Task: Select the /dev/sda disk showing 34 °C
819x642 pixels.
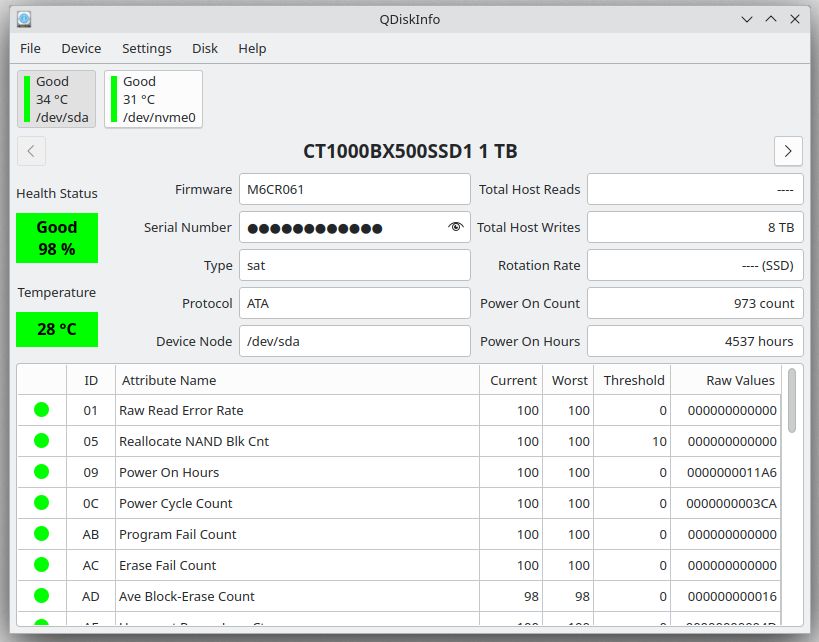Action: [56, 98]
